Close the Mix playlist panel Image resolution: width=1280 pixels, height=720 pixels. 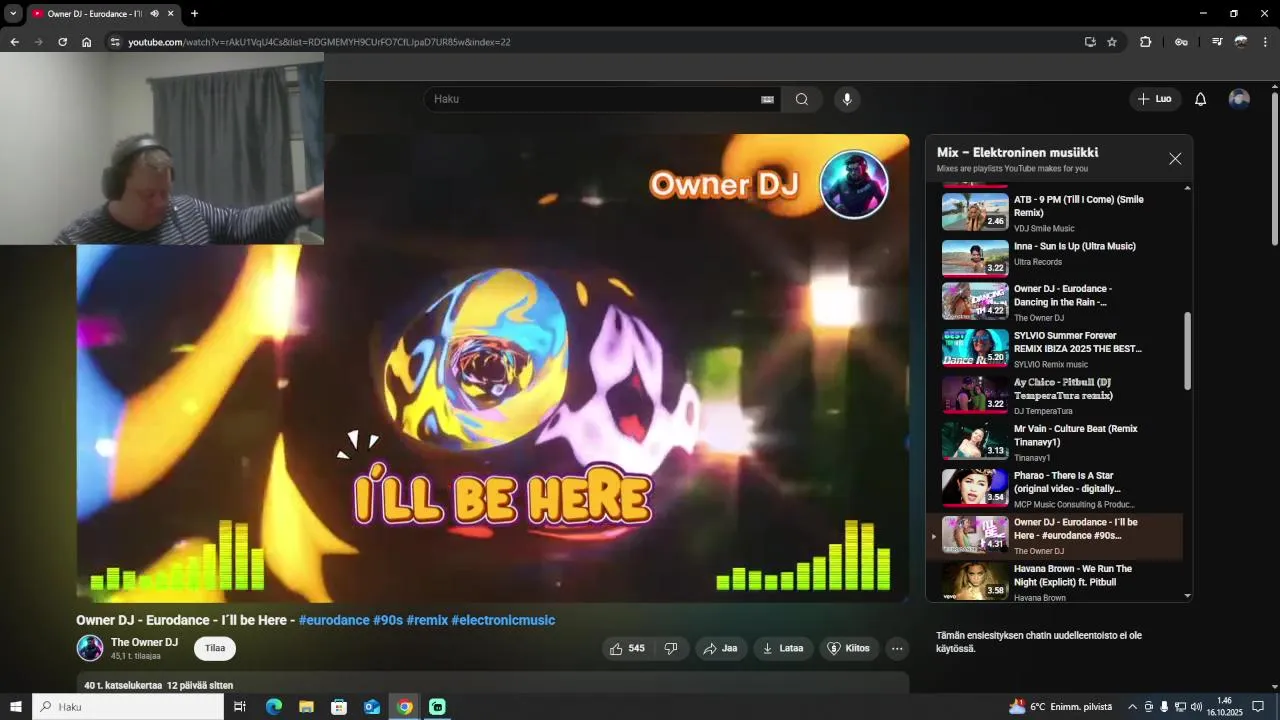point(1175,159)
